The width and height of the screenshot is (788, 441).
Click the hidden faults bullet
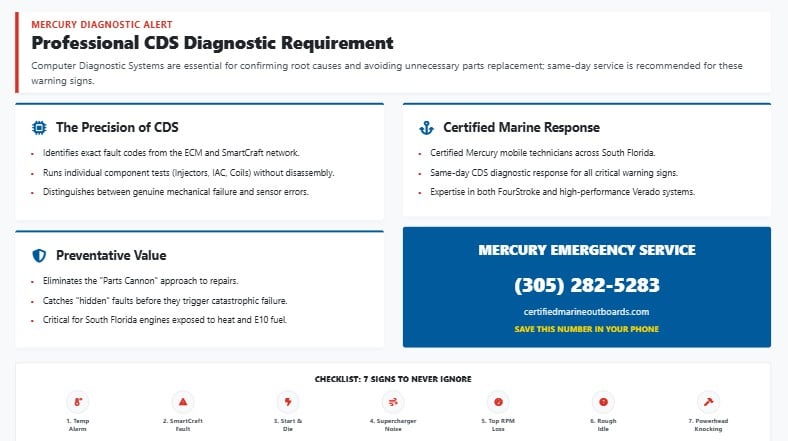tap(165, 301)
